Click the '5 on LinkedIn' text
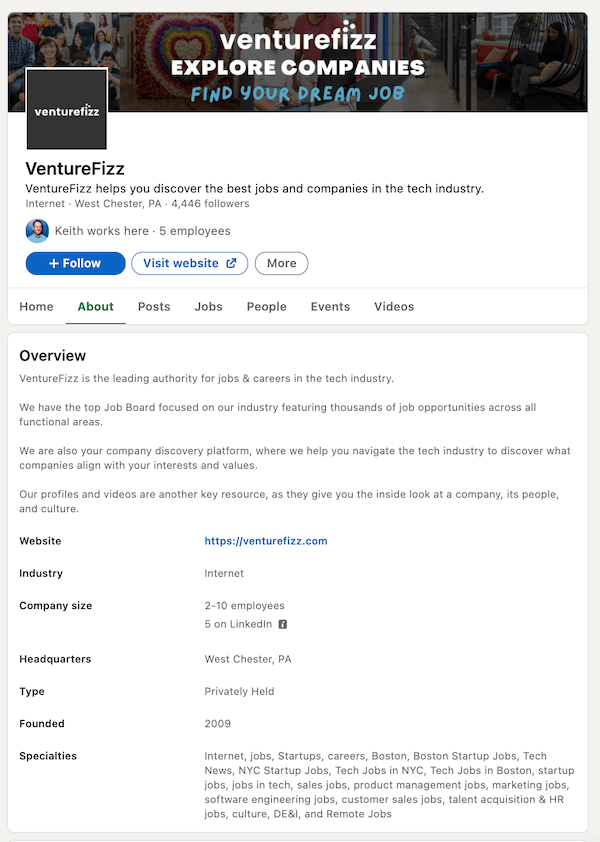The height and width of the screenshot is (842, 600). tap(238, 624)
